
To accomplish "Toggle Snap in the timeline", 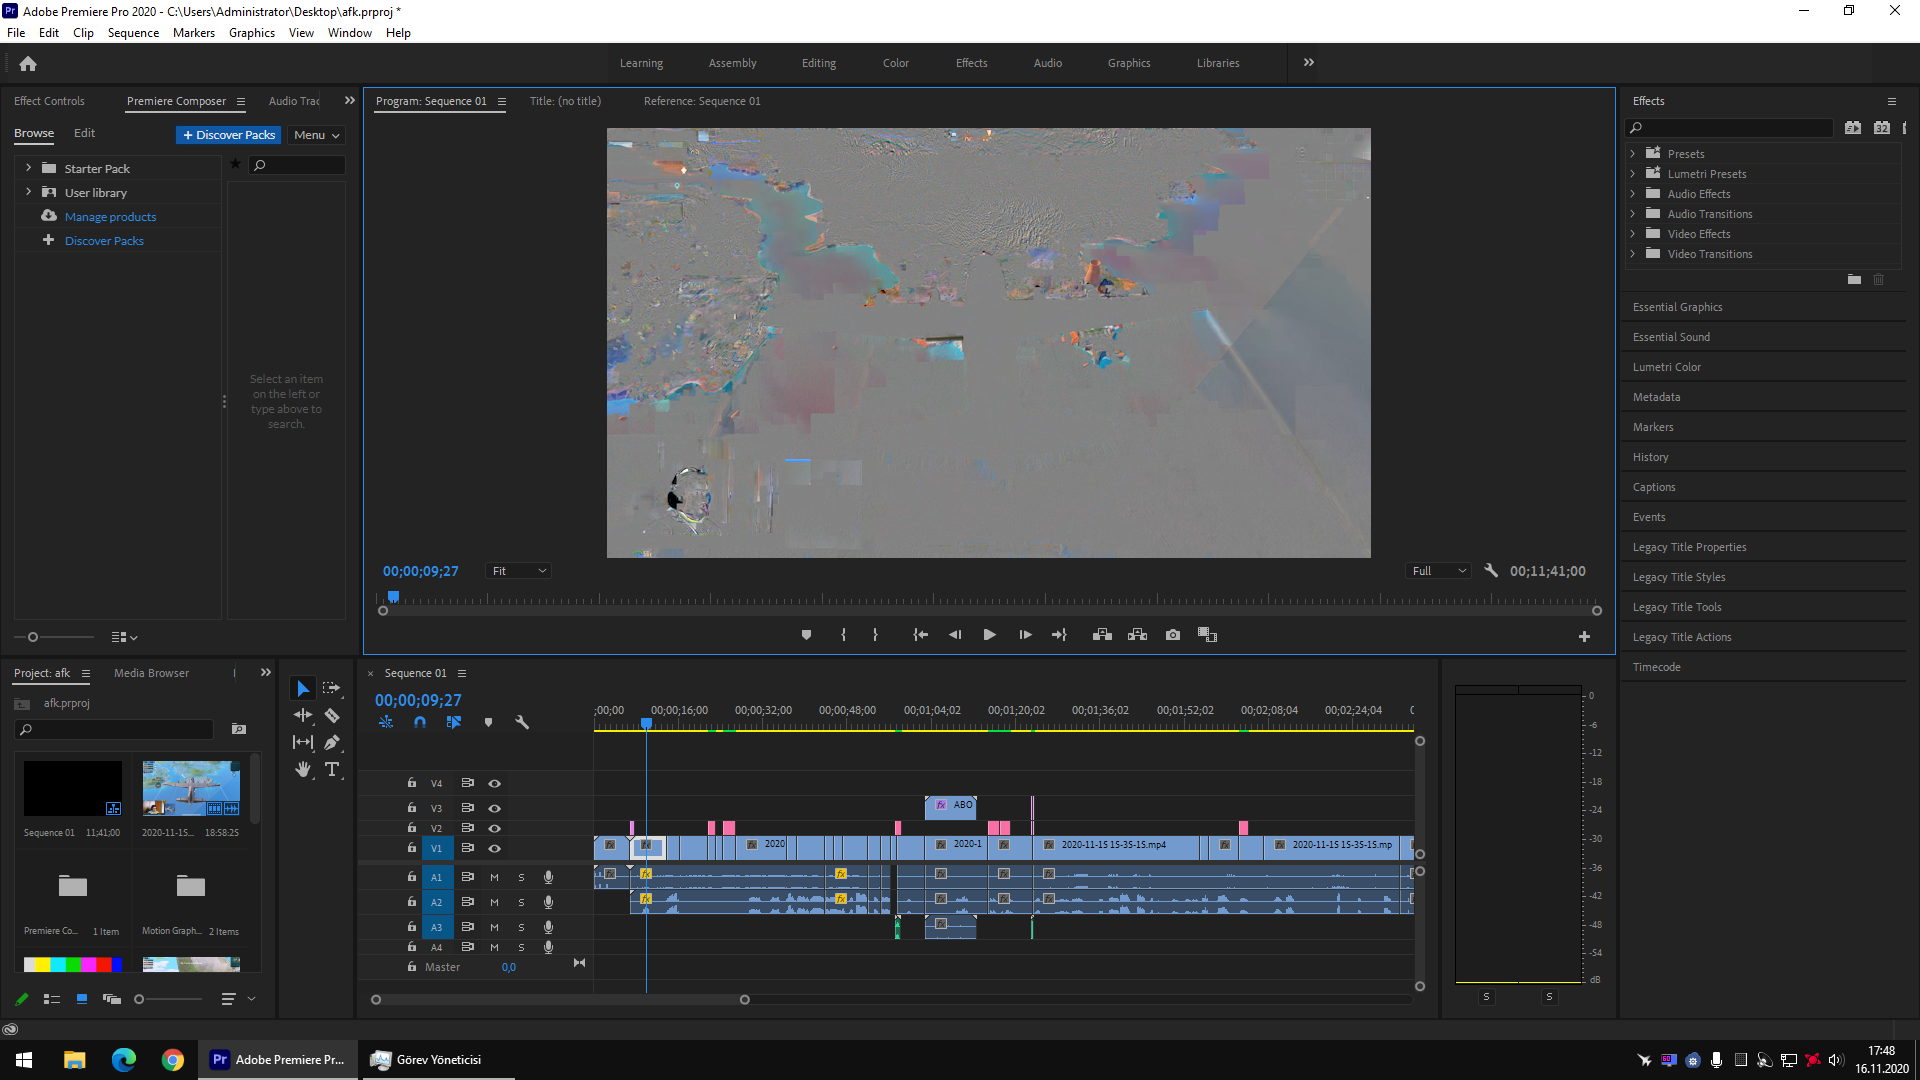I will [x=420, y=722].
